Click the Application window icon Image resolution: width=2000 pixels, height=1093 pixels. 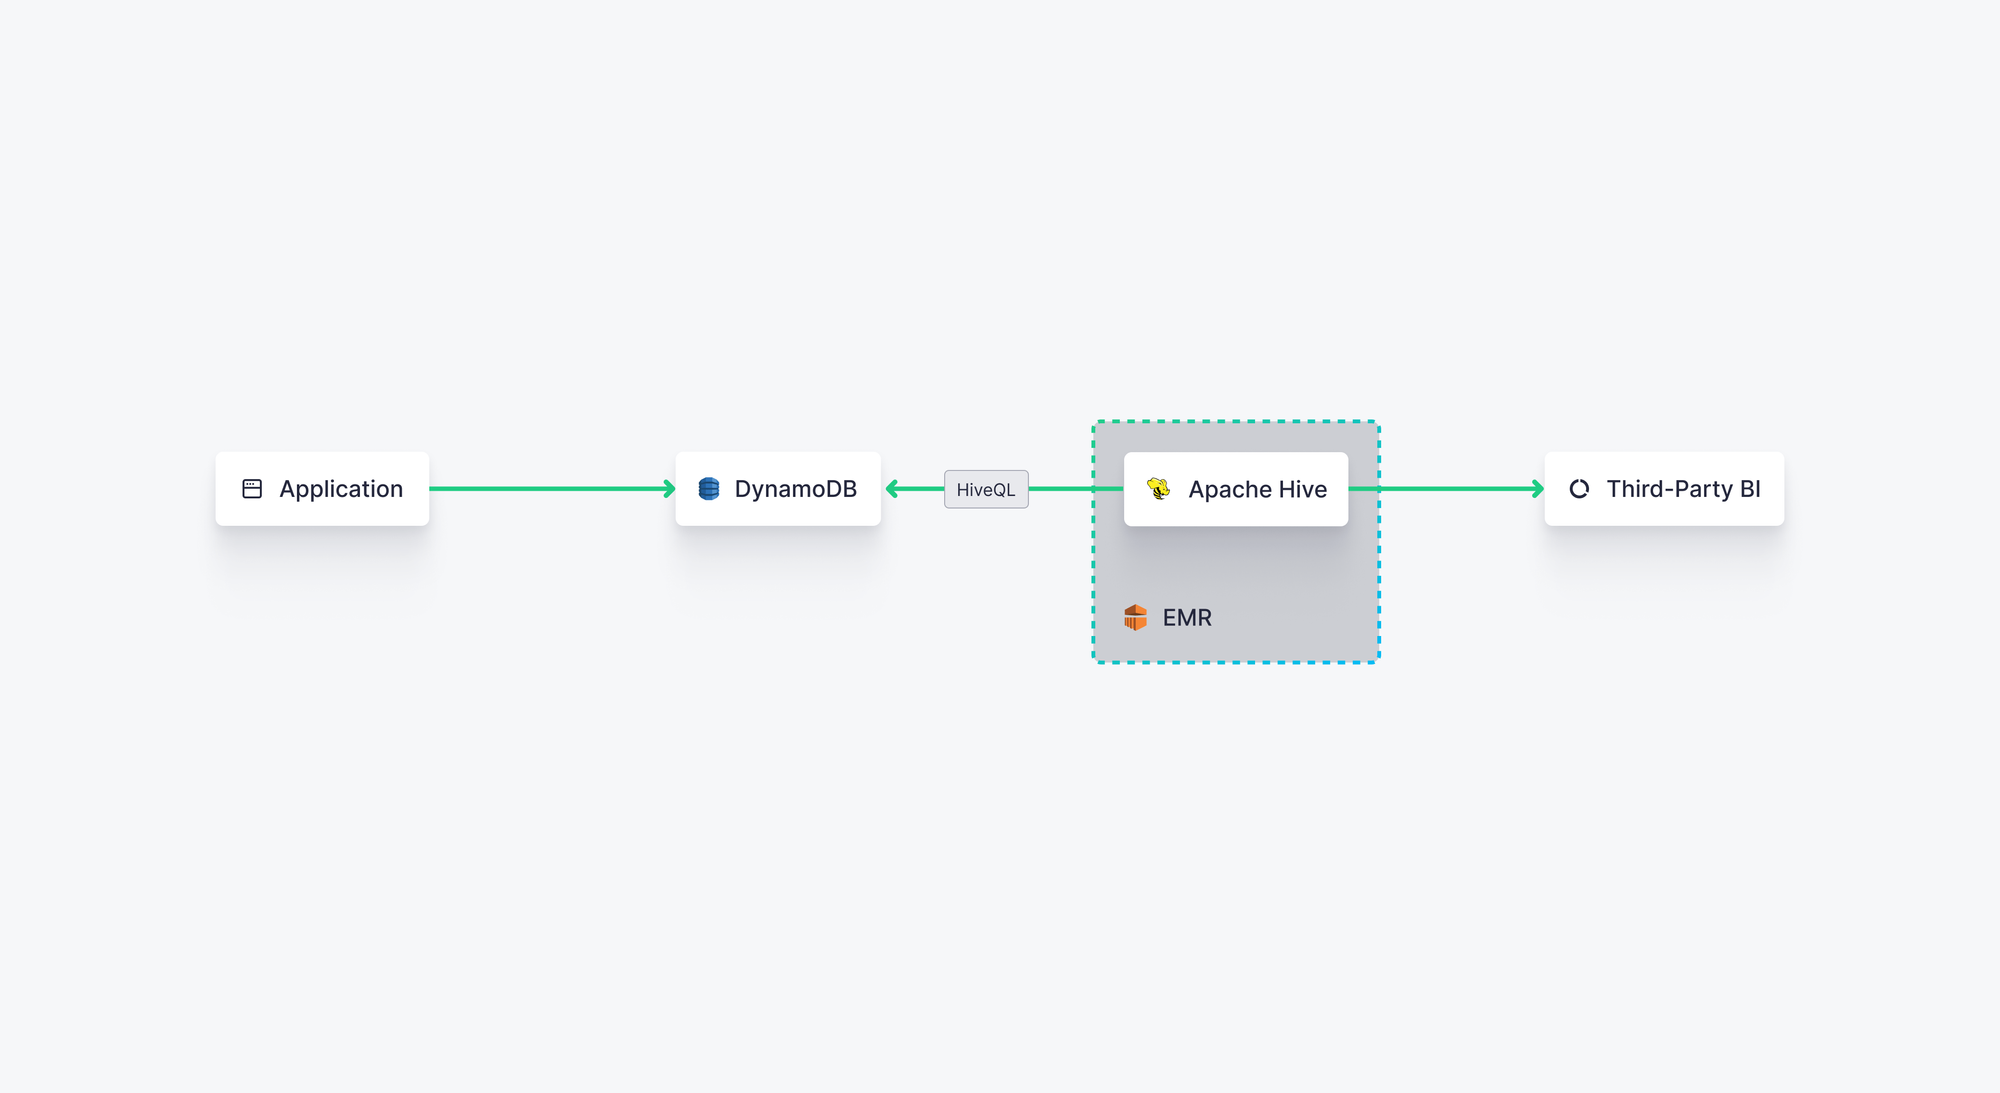(252, 489)
